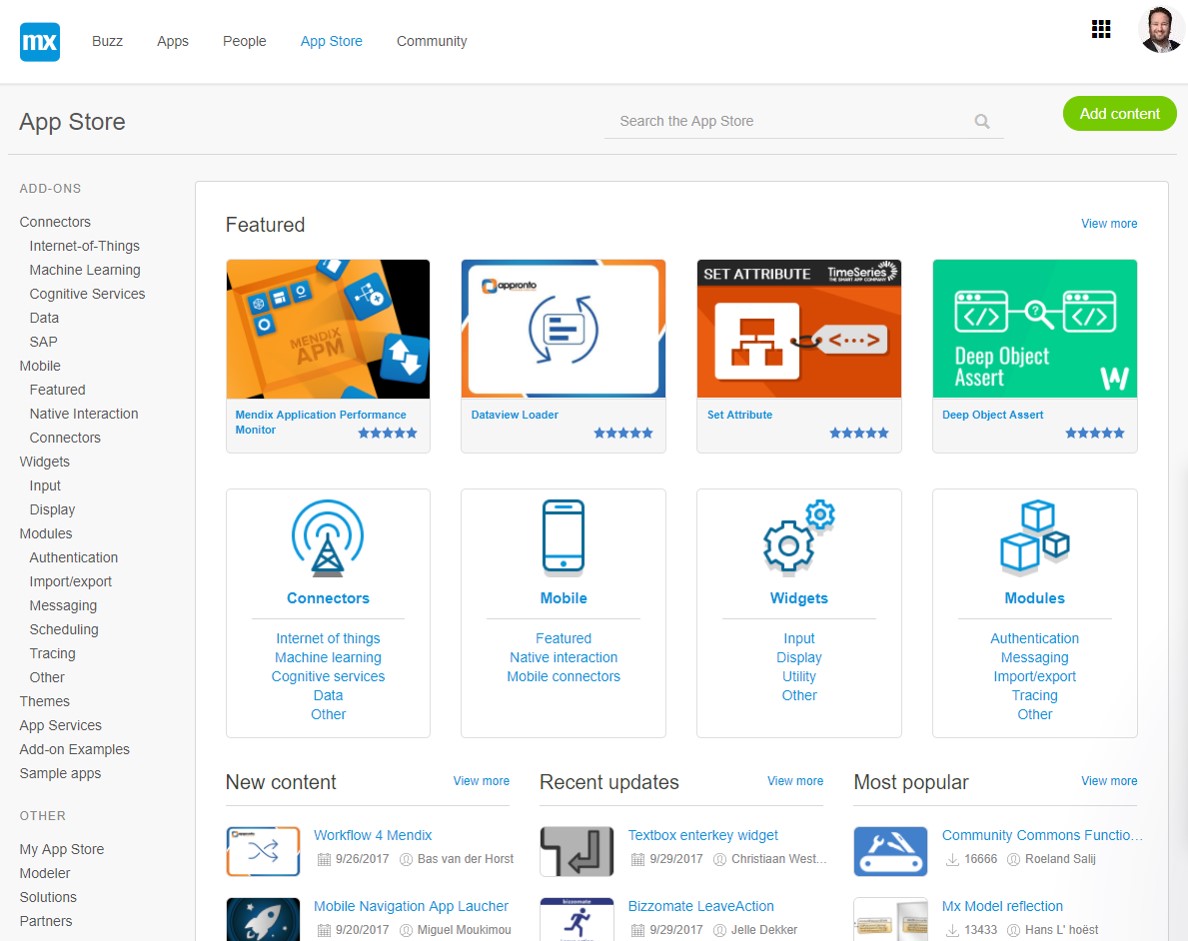Open Utility in Widgets card
1188x941 pixels.
click(799, 677)
